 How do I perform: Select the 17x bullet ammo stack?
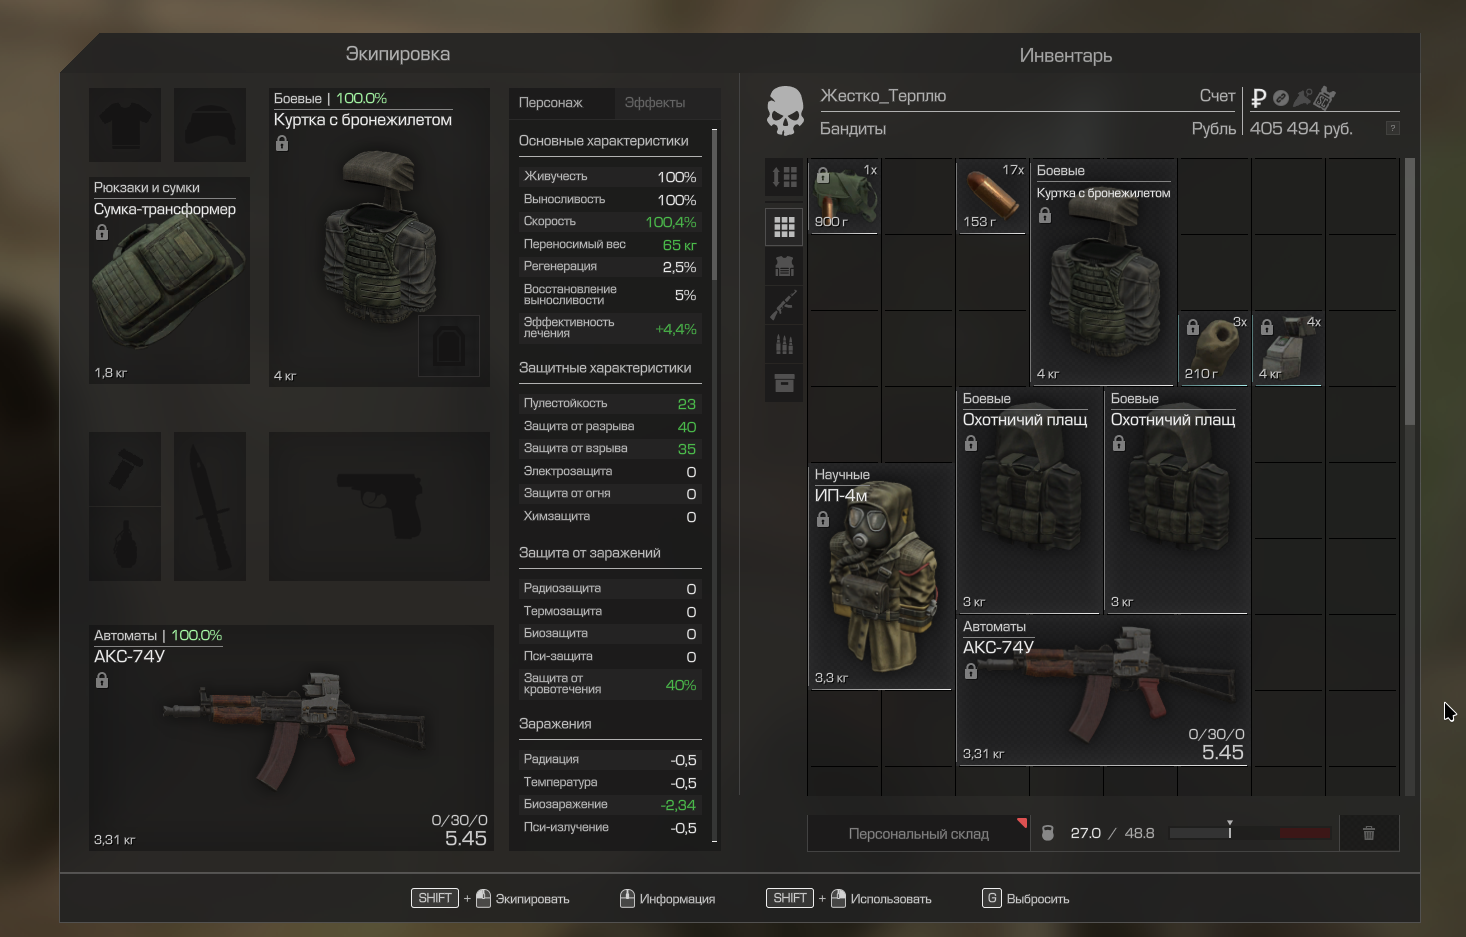tap(992, 197)
